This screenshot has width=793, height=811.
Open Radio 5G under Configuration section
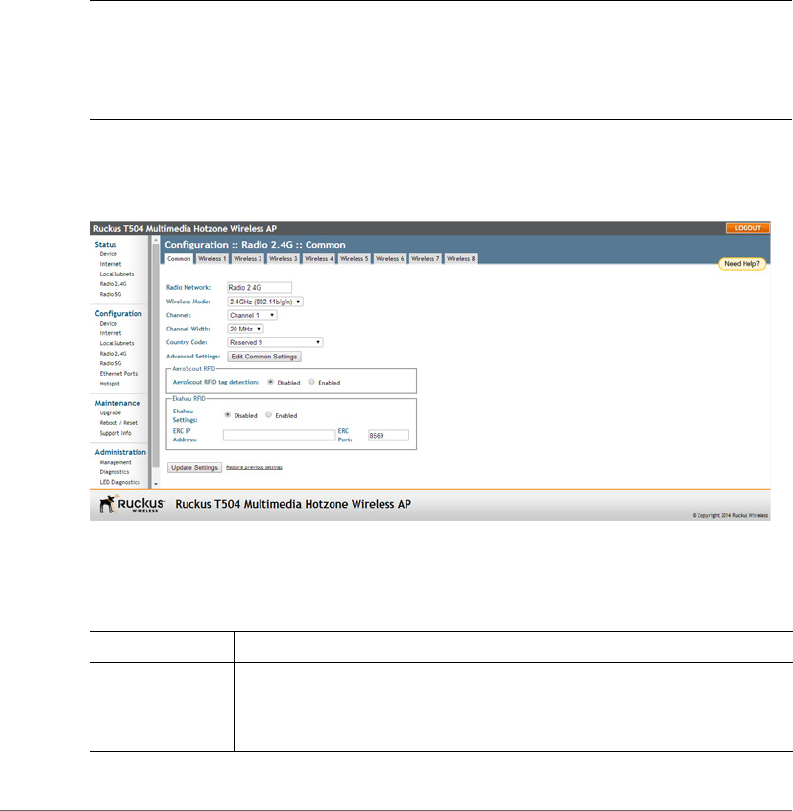pyautogui.click(x=110, y=364)
